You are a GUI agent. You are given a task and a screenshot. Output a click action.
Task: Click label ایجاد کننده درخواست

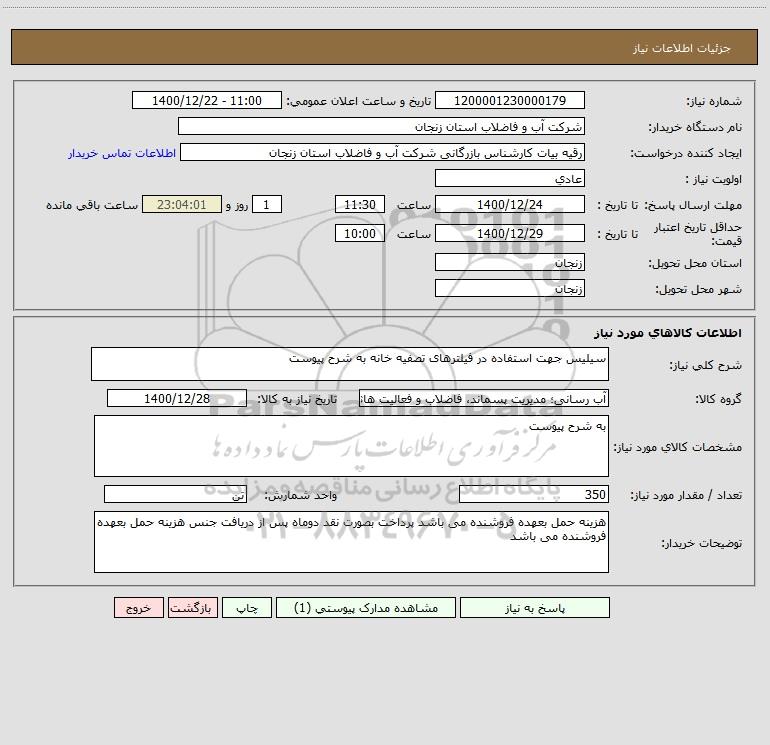pyautogui.click(x=686, y=153)
